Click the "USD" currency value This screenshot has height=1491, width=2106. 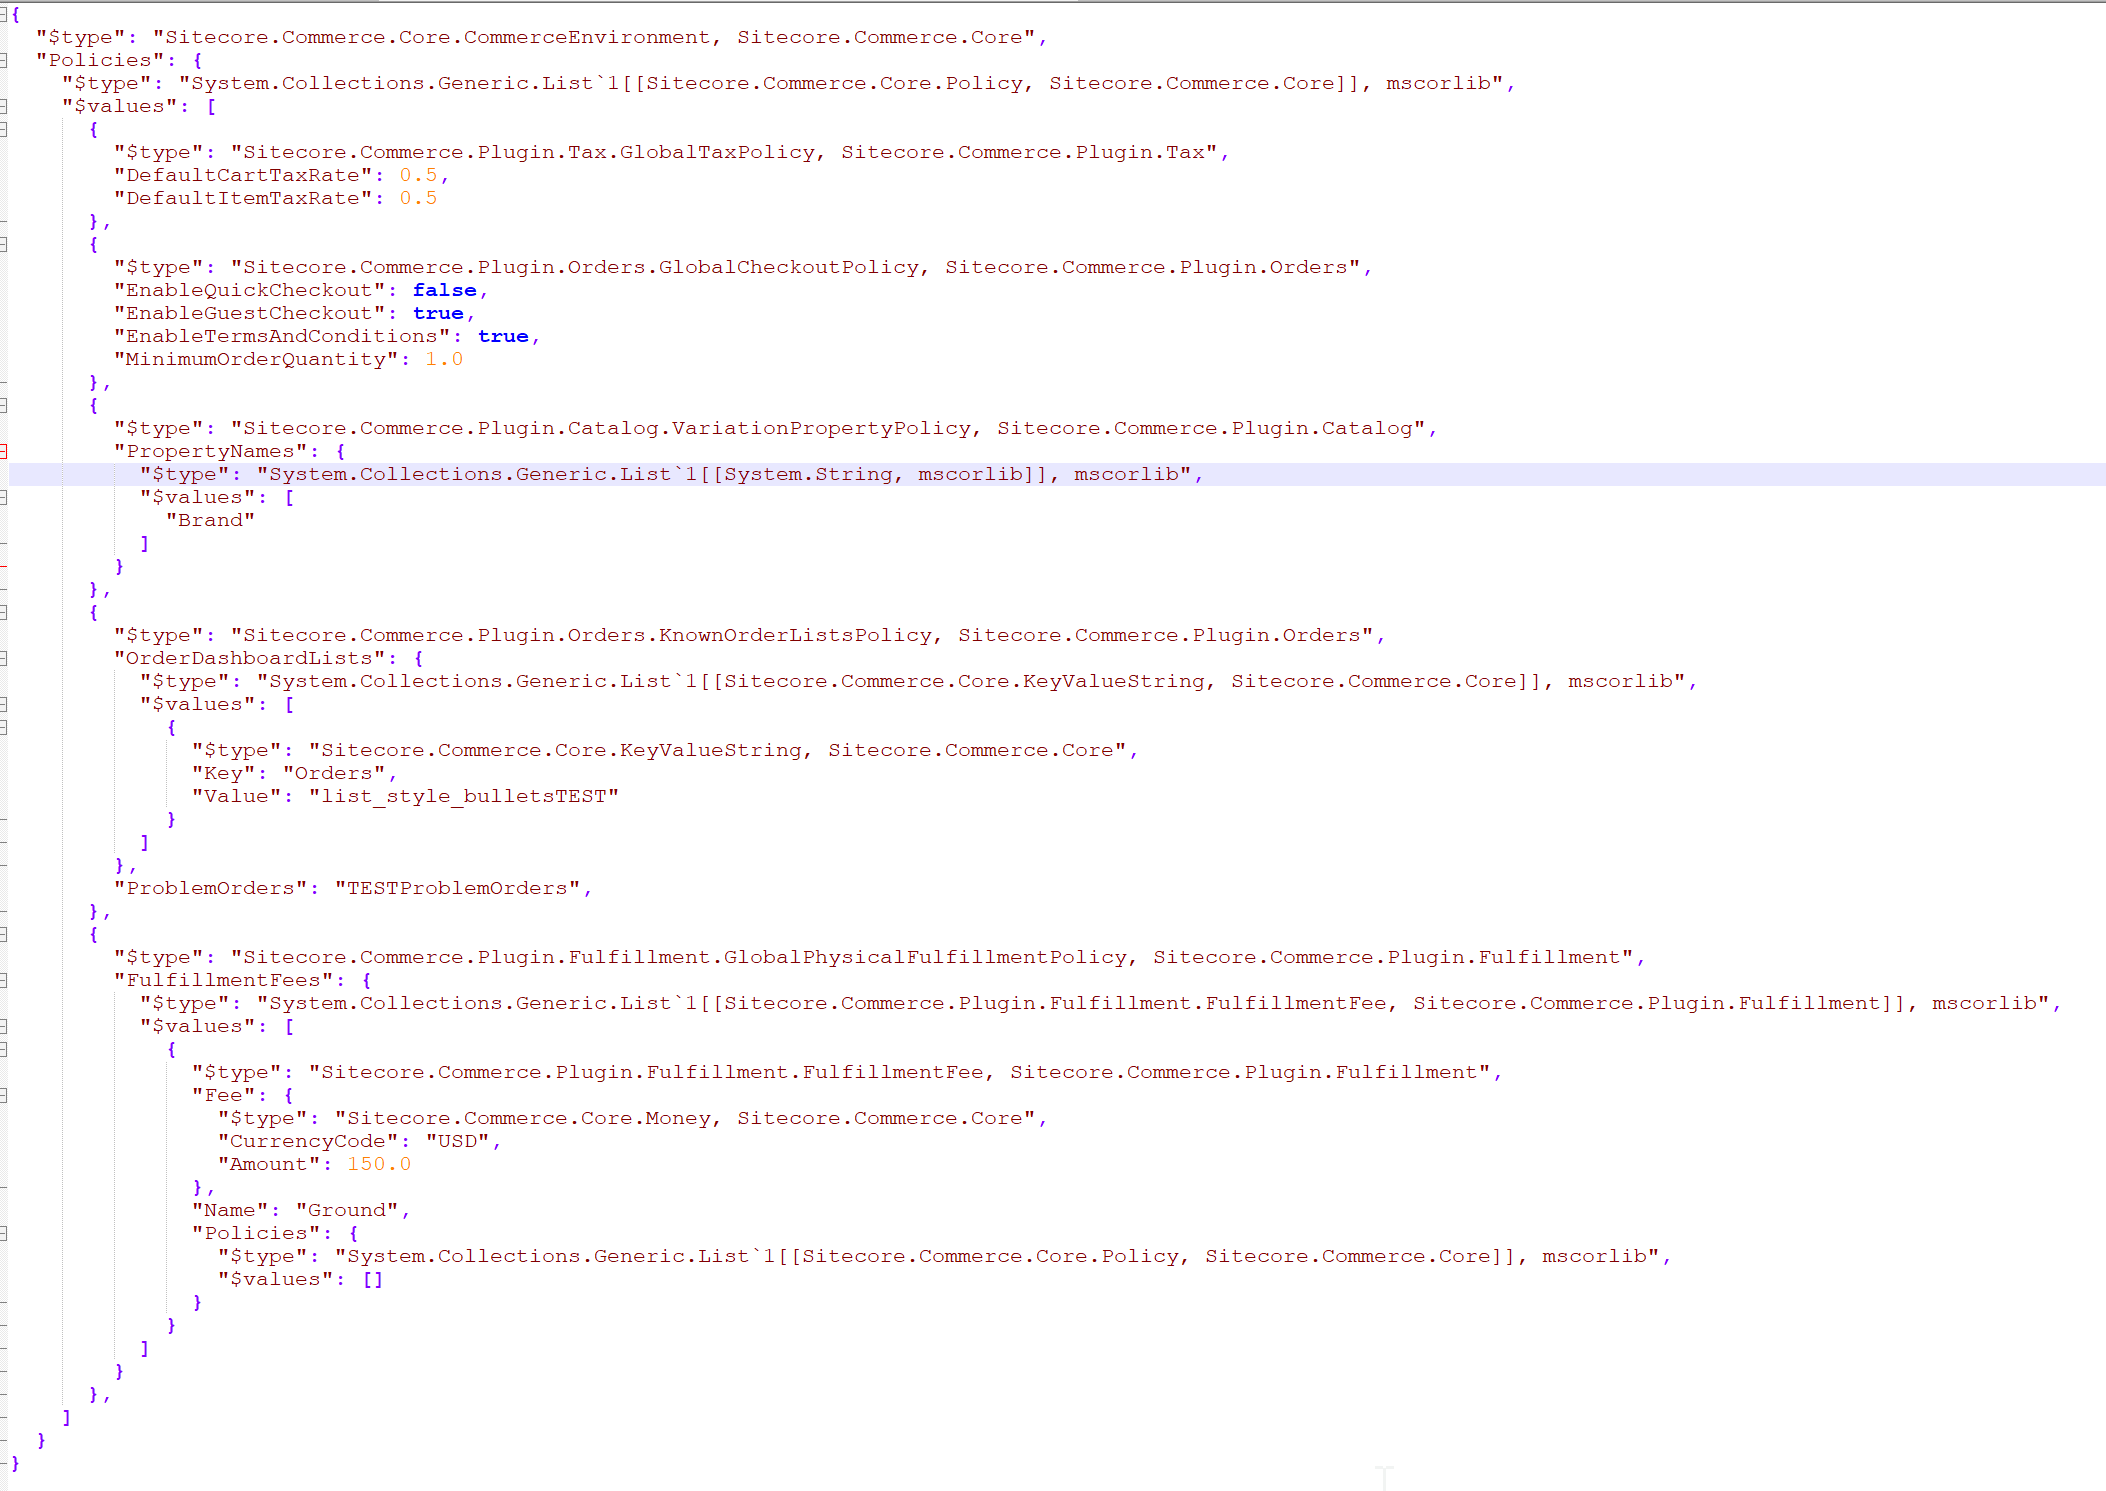coord(457,1141)
